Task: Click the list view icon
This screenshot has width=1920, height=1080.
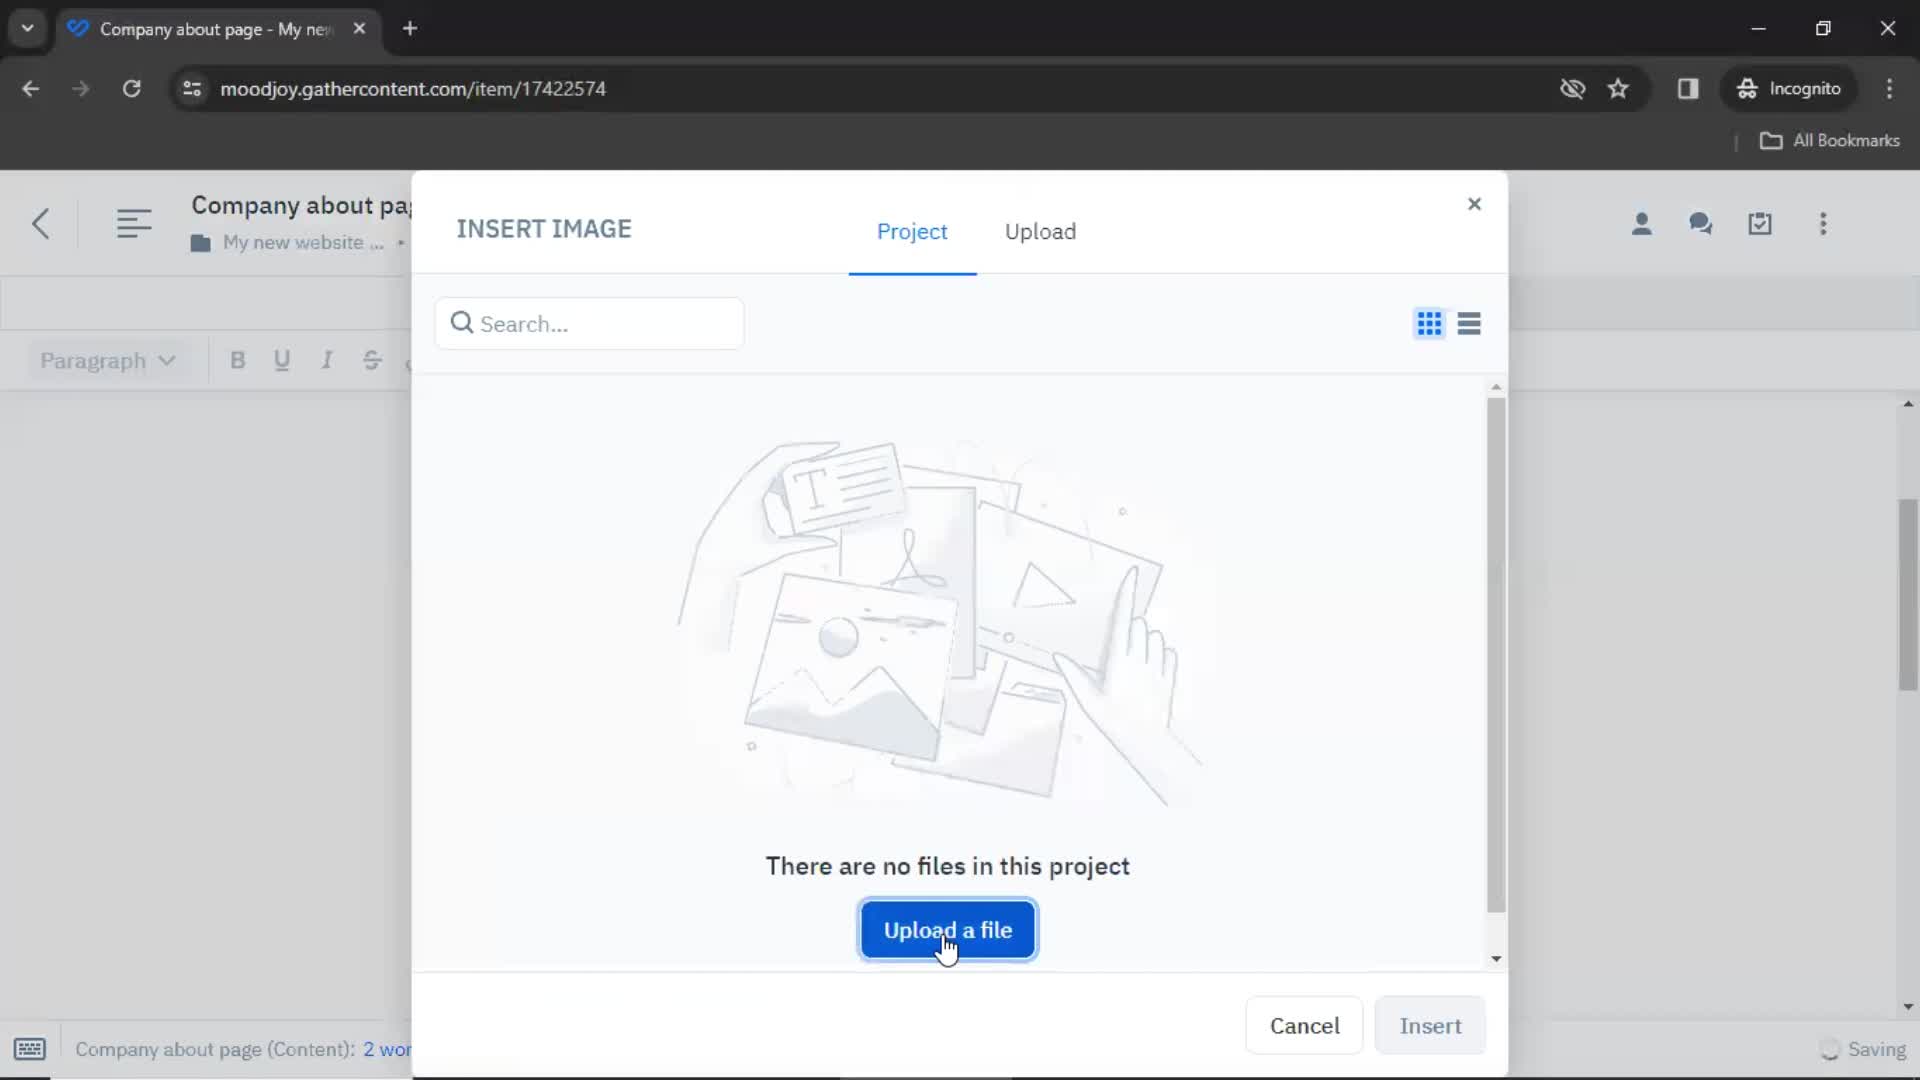Action: coord(1469,324)
